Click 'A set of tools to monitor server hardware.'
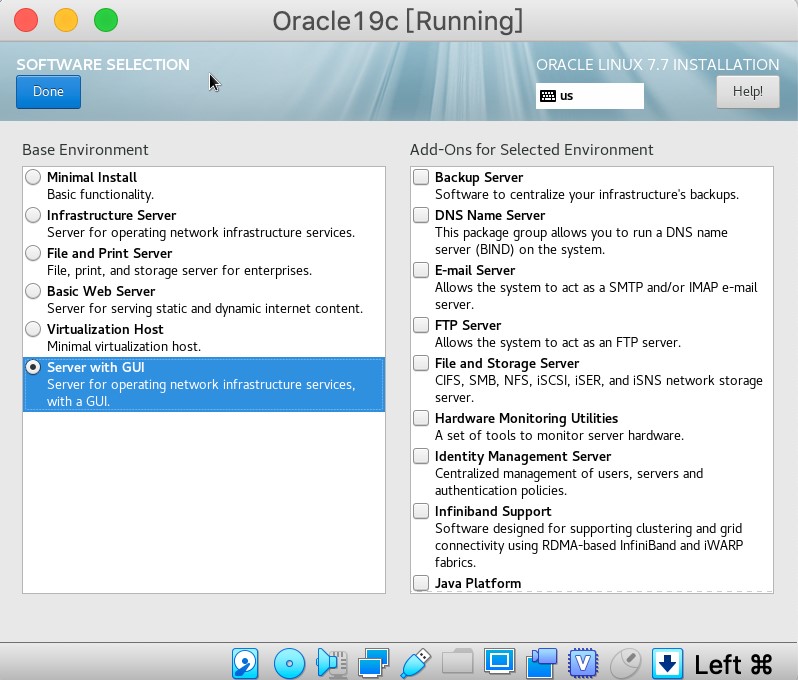 (x=559, y=436)
